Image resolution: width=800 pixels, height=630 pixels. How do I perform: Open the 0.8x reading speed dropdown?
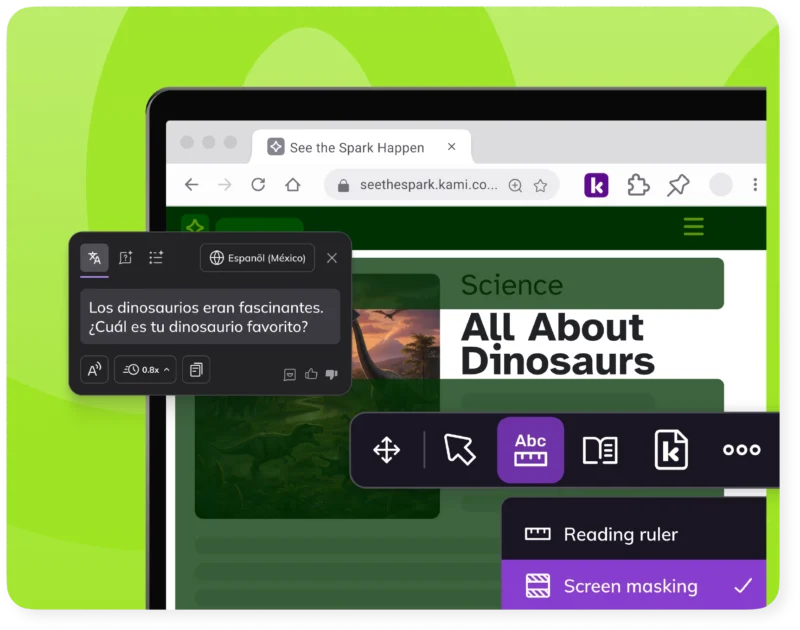click(145, 369)
